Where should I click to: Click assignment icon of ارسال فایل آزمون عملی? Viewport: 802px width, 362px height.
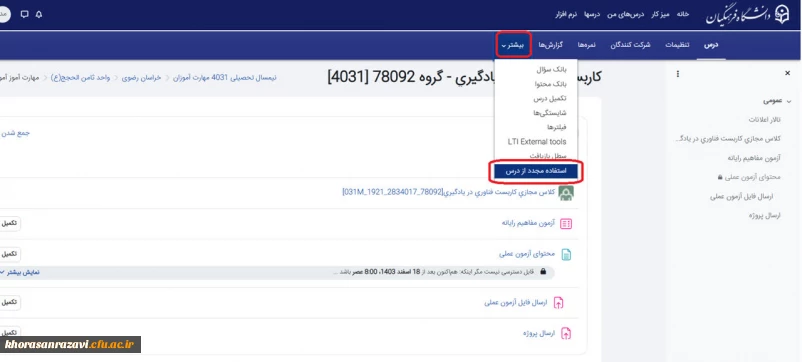click(x=559, y=303)
